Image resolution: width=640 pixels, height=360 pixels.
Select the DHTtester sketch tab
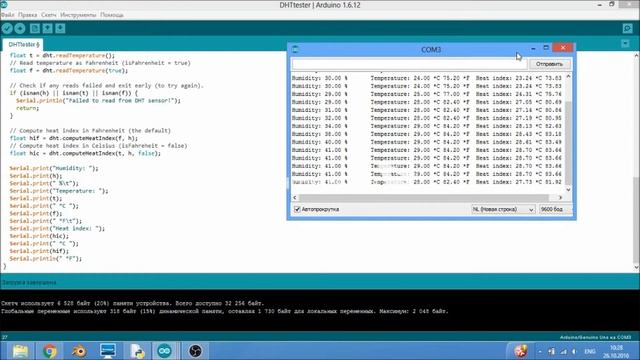click(24, 44)
